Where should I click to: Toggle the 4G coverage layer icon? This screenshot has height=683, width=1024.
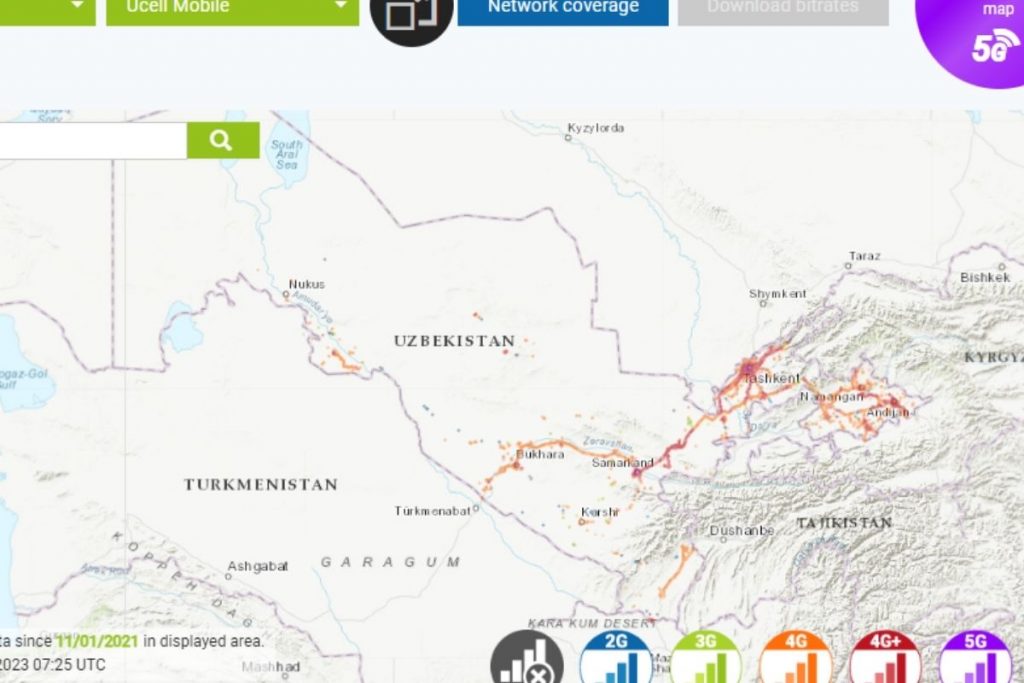point(795,657)
